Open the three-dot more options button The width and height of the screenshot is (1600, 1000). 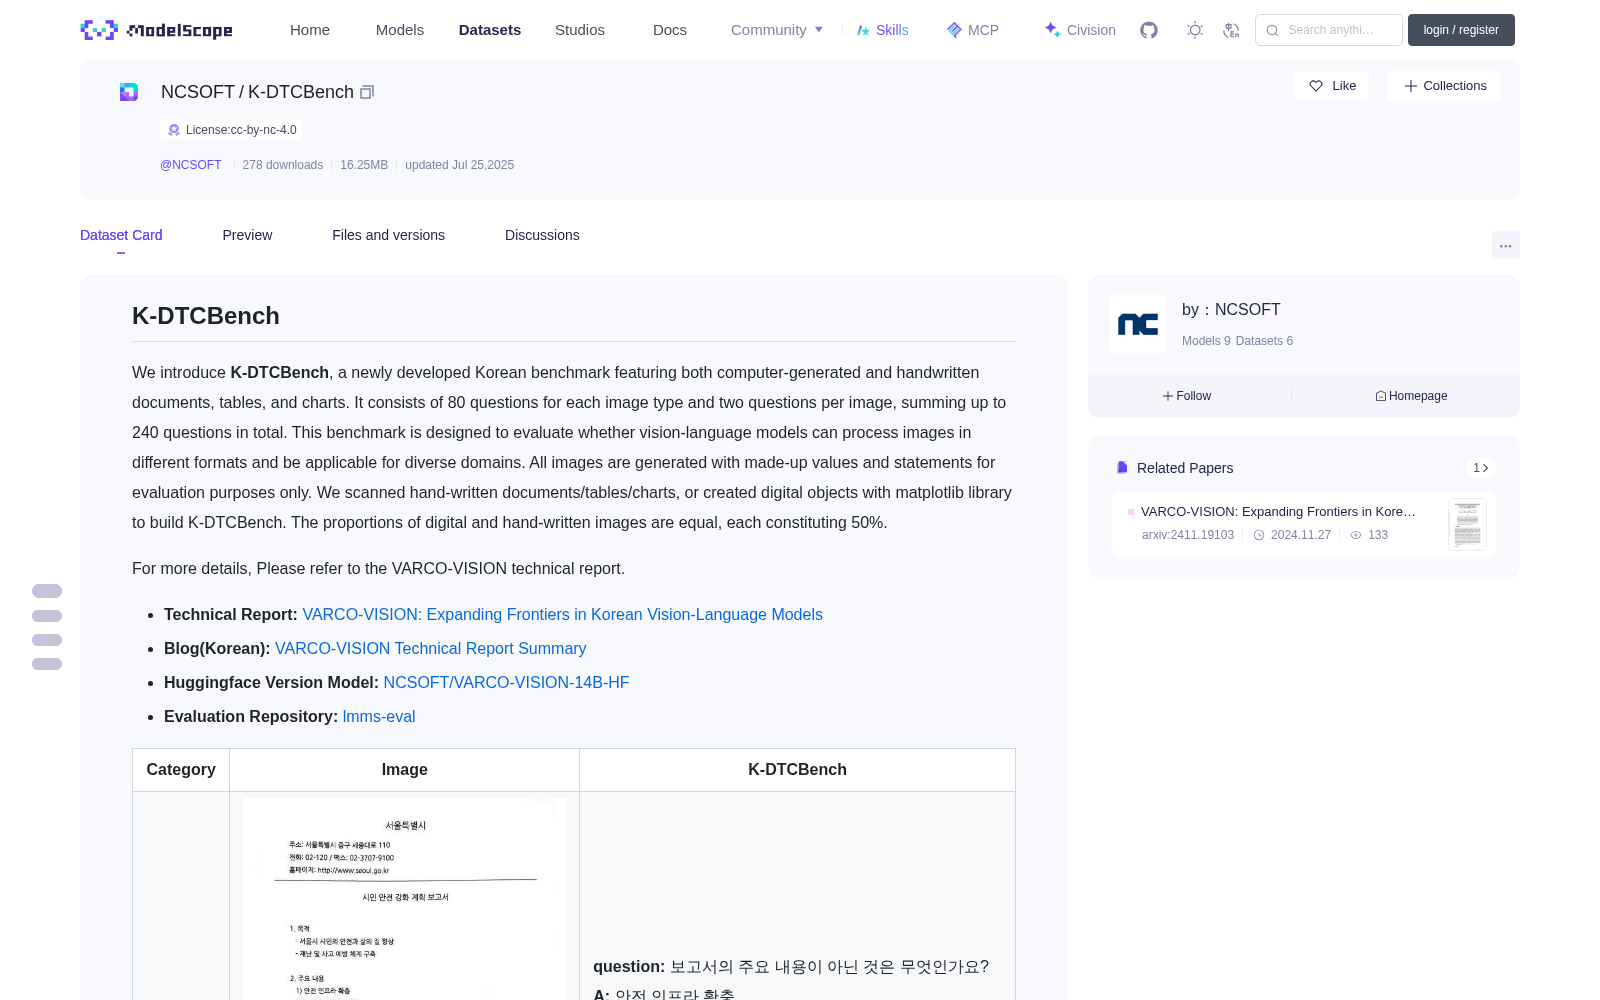click(x=1506, y=245)
